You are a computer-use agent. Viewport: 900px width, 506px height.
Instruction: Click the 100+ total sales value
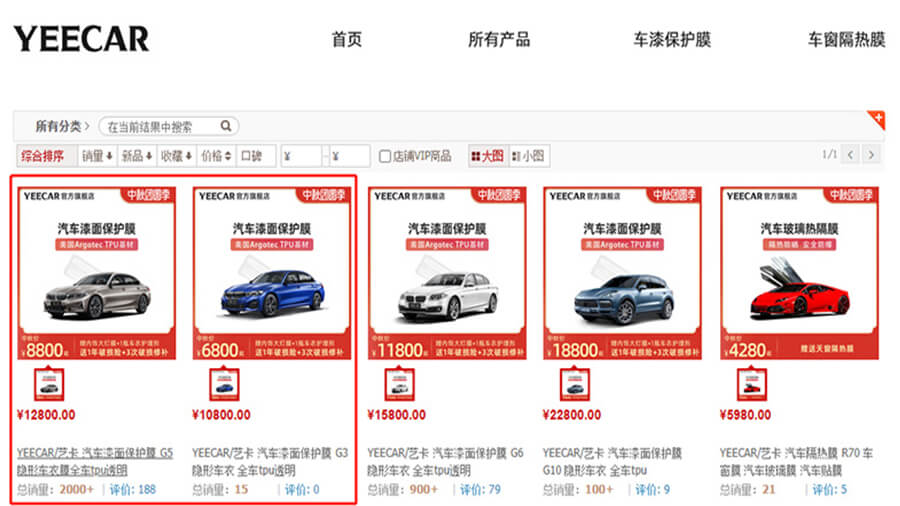click(x=599, y=489)
